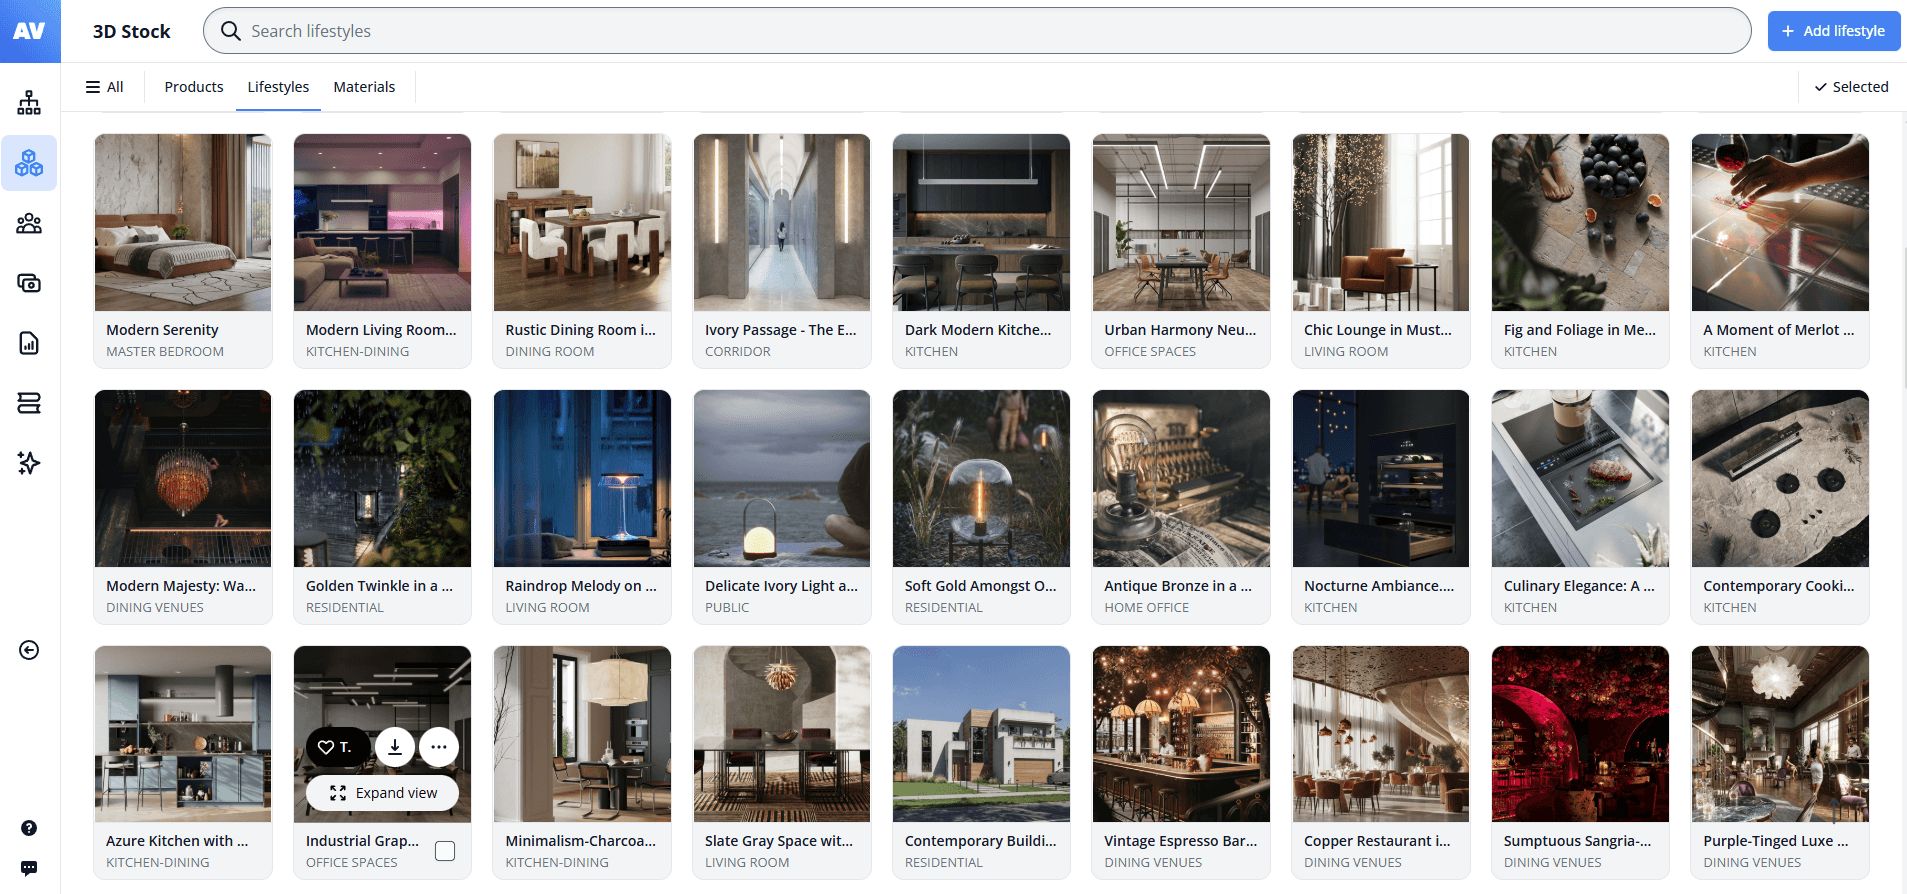
Task: Open the Dark Modern Kitchen thumbnail
Action: (981, 223)
